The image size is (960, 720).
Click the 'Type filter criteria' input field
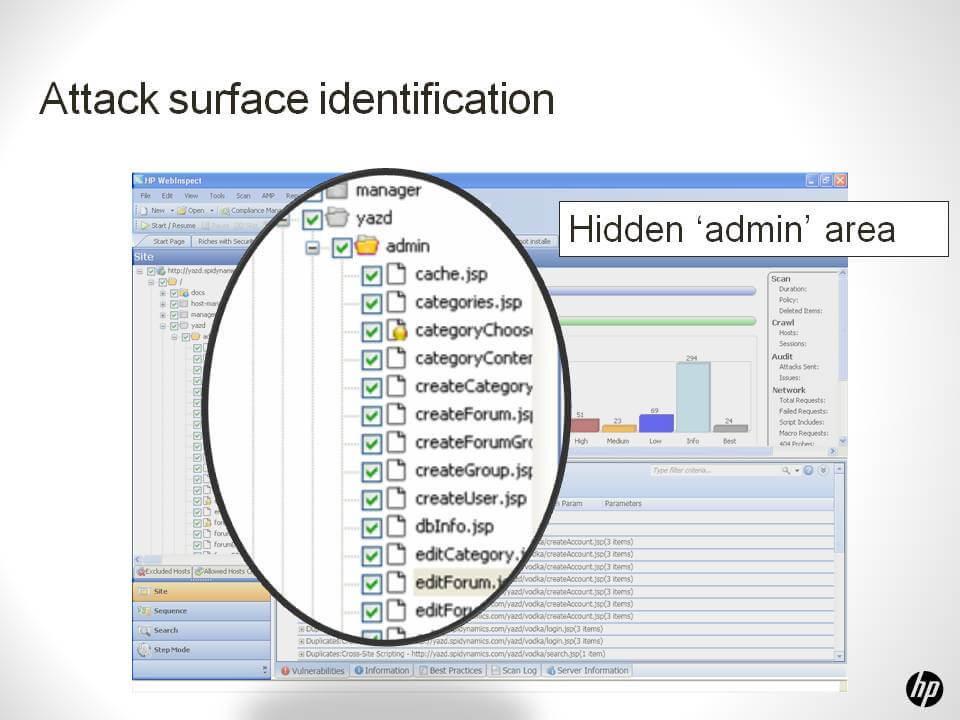(712, 470)
